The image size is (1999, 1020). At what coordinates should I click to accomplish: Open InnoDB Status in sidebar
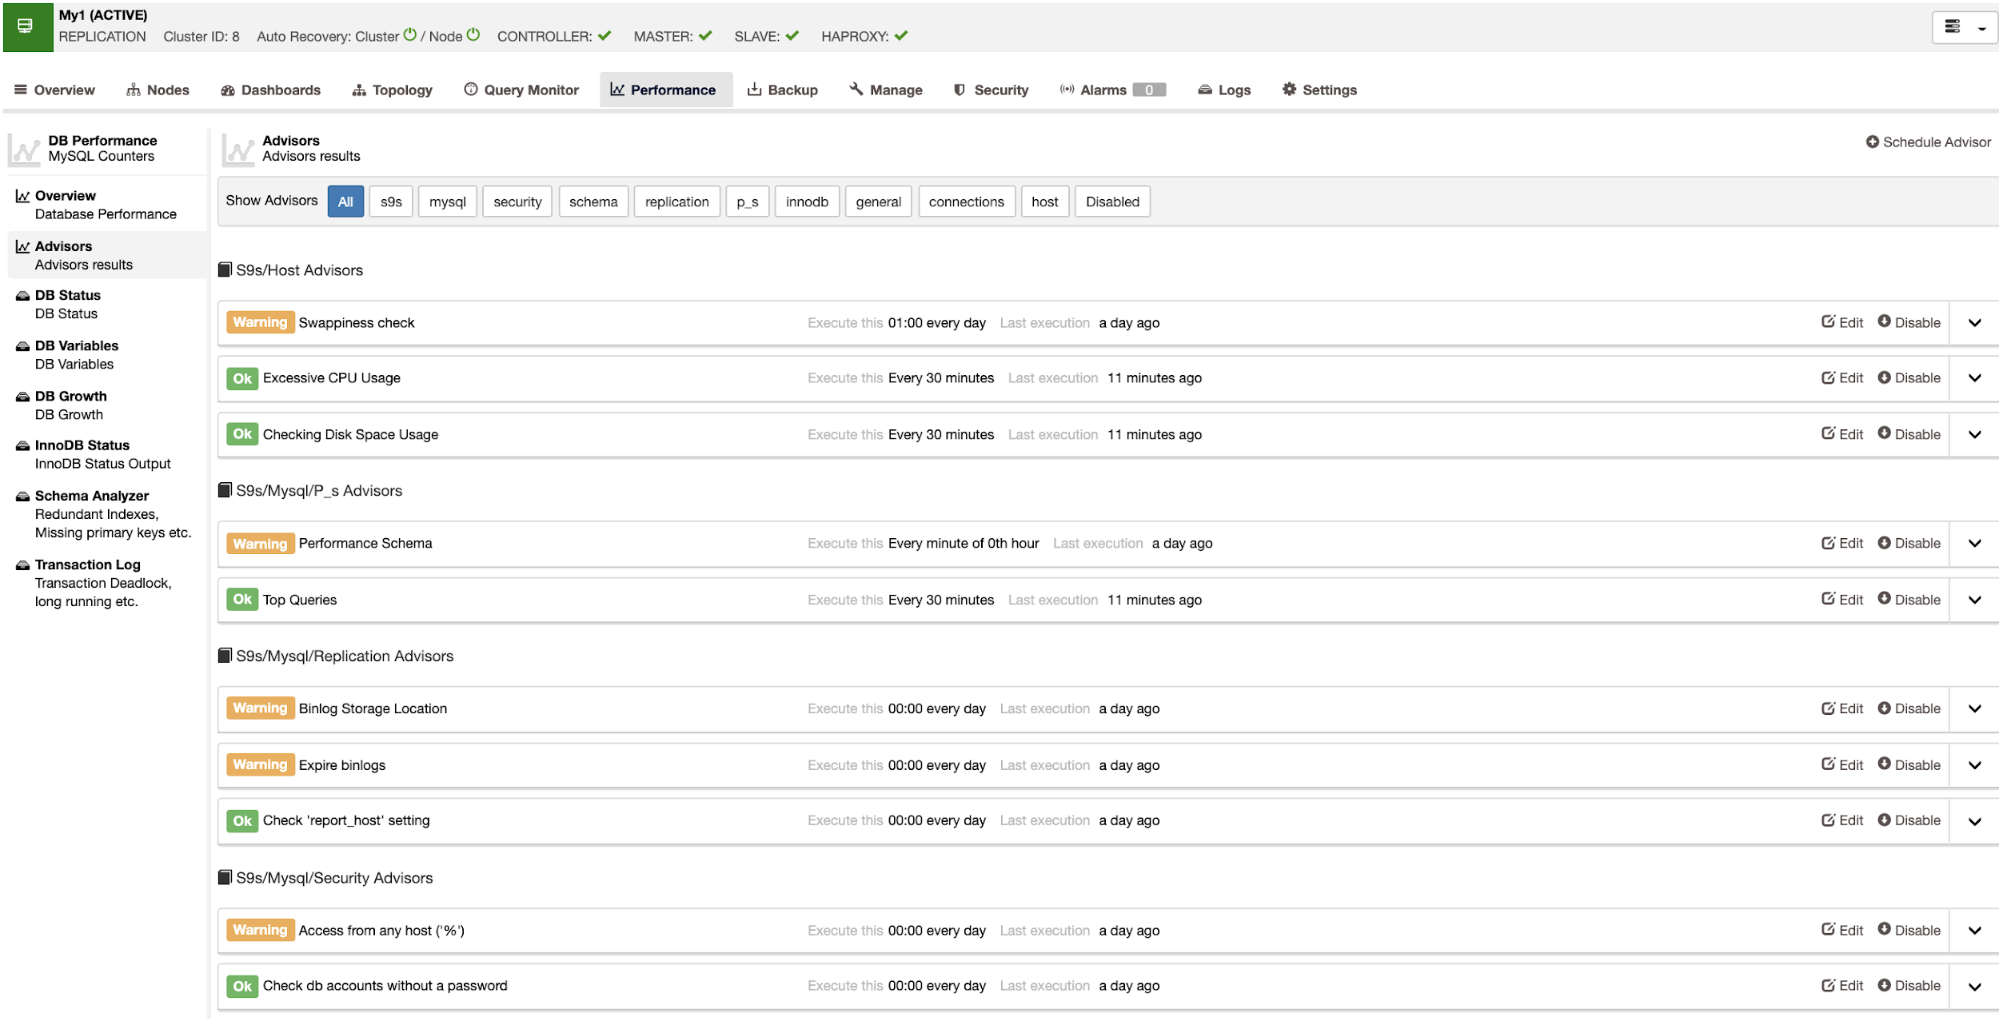pos(105,454)
